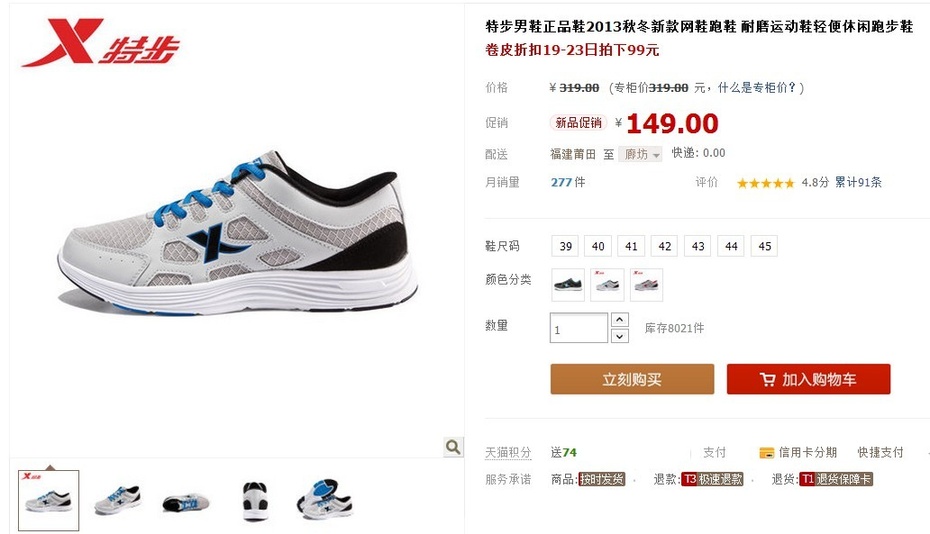Select shoe size 39
The height and width of the screenshot is (534, 930).
click(566, 246)
